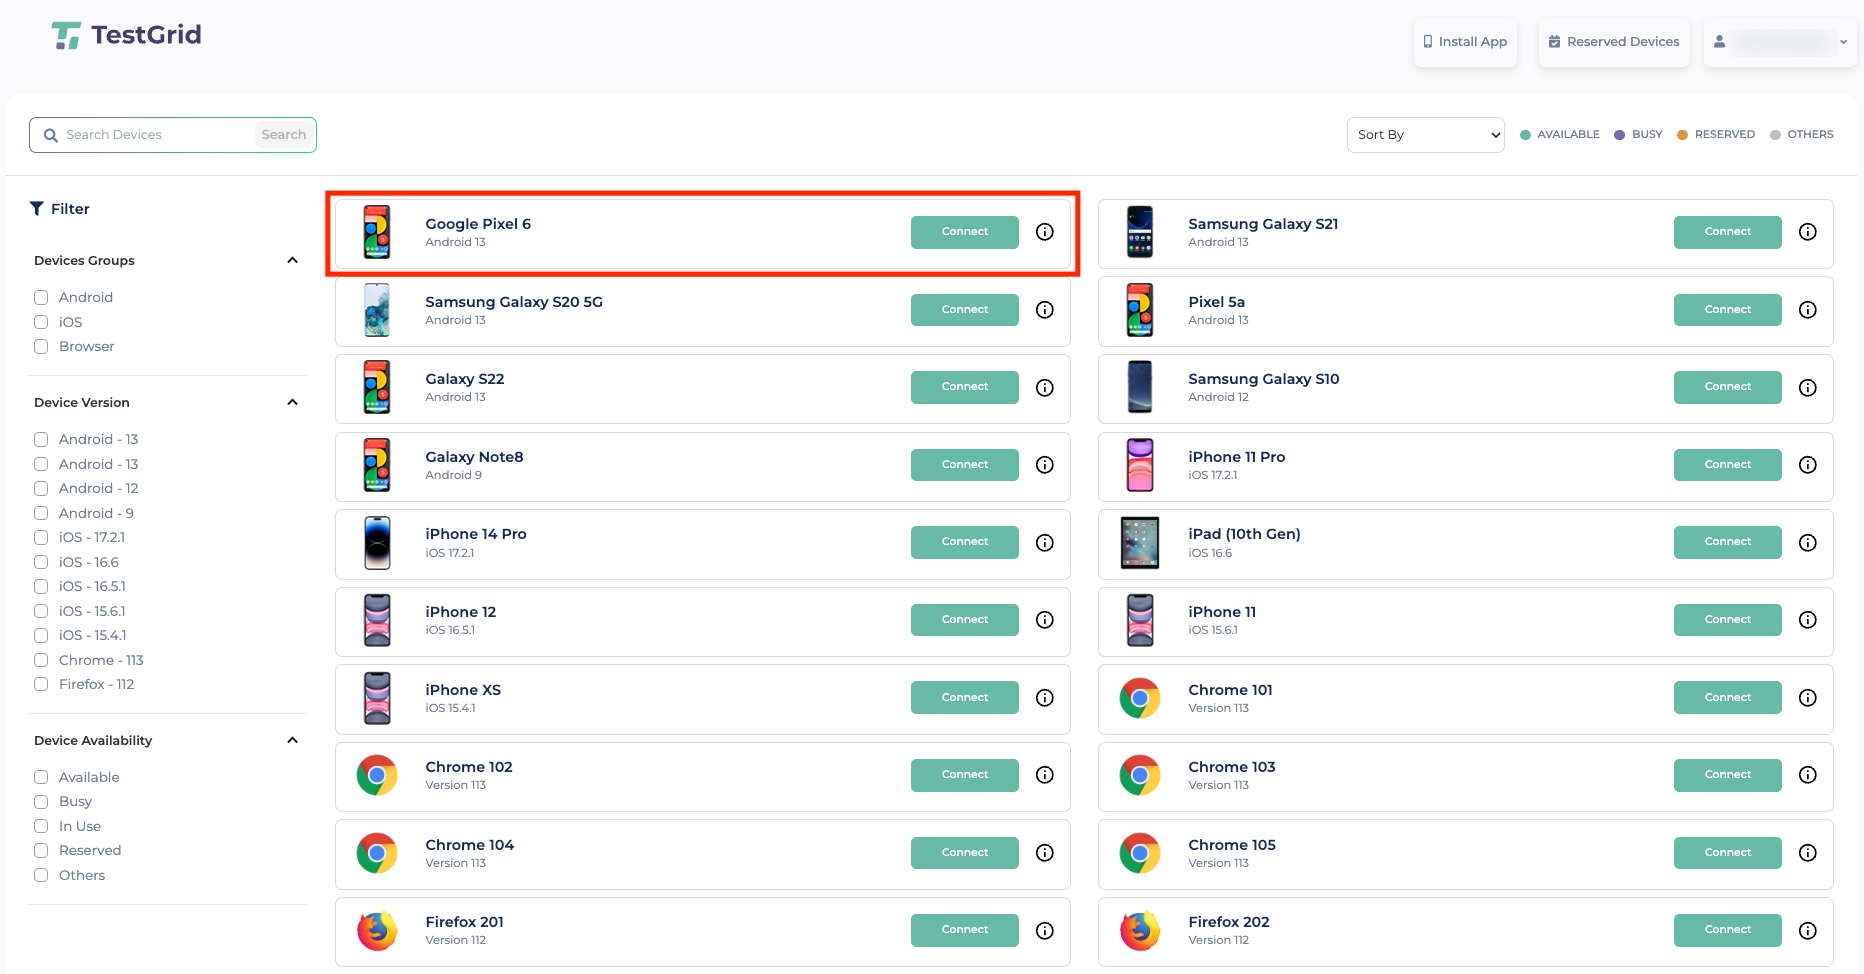Open Install App
The width and height of the screenshot is (1864, 974).
[x=1465, y=42]
